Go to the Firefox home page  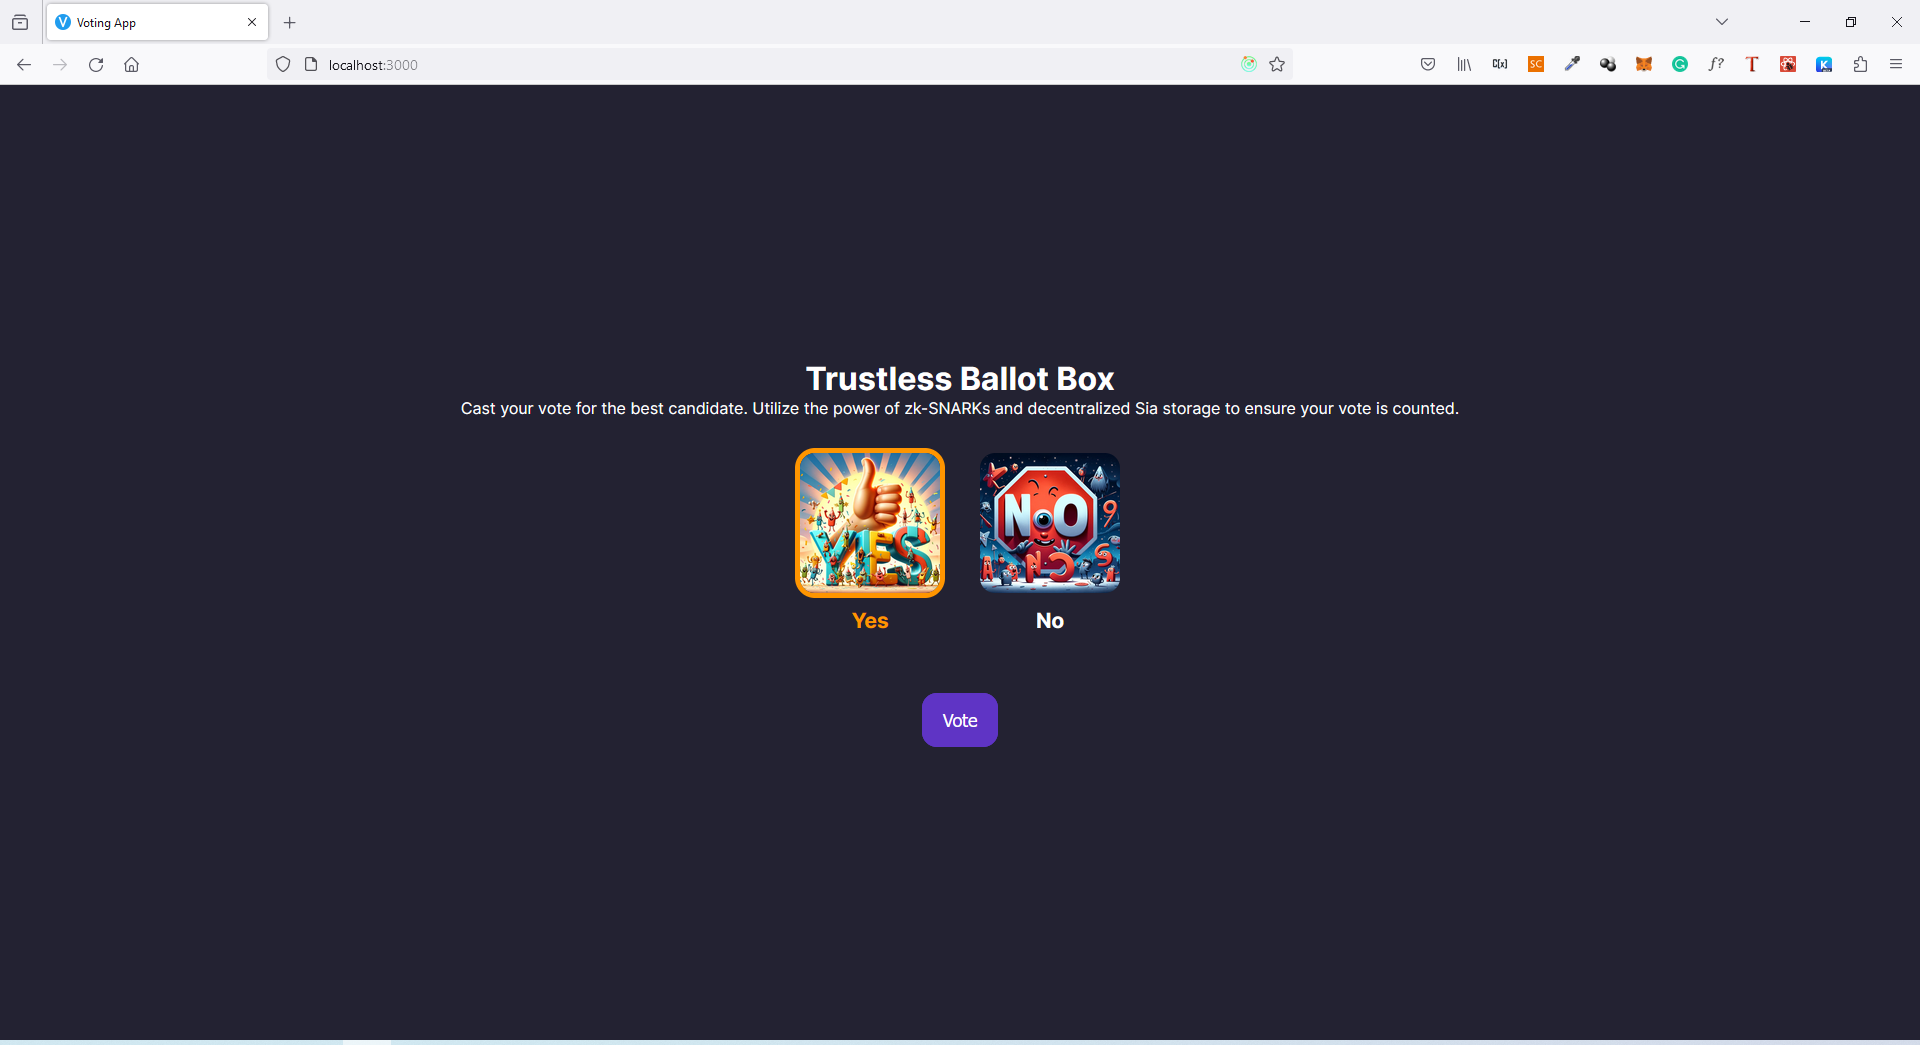(131, 64)
